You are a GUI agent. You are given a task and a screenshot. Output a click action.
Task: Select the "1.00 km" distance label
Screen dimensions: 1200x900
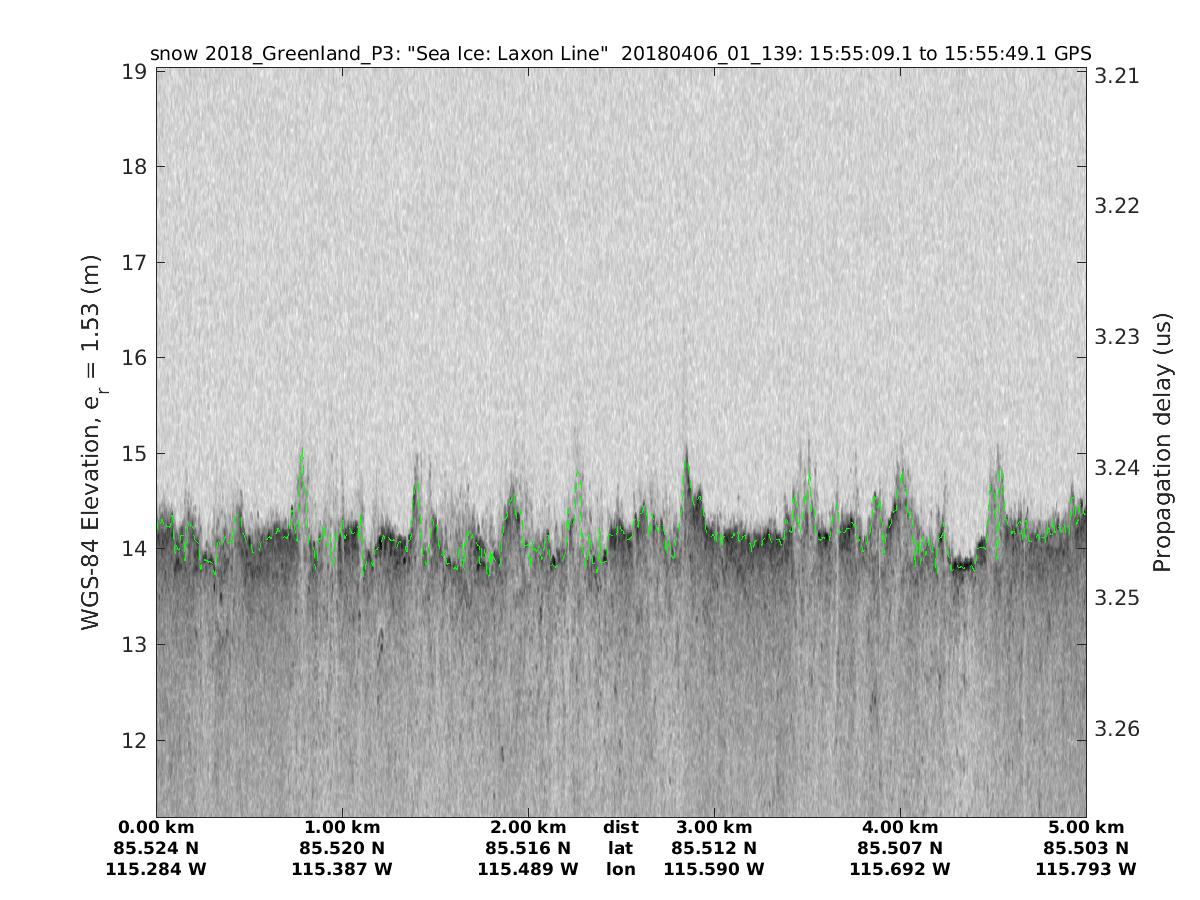click(x=342, y=828)
